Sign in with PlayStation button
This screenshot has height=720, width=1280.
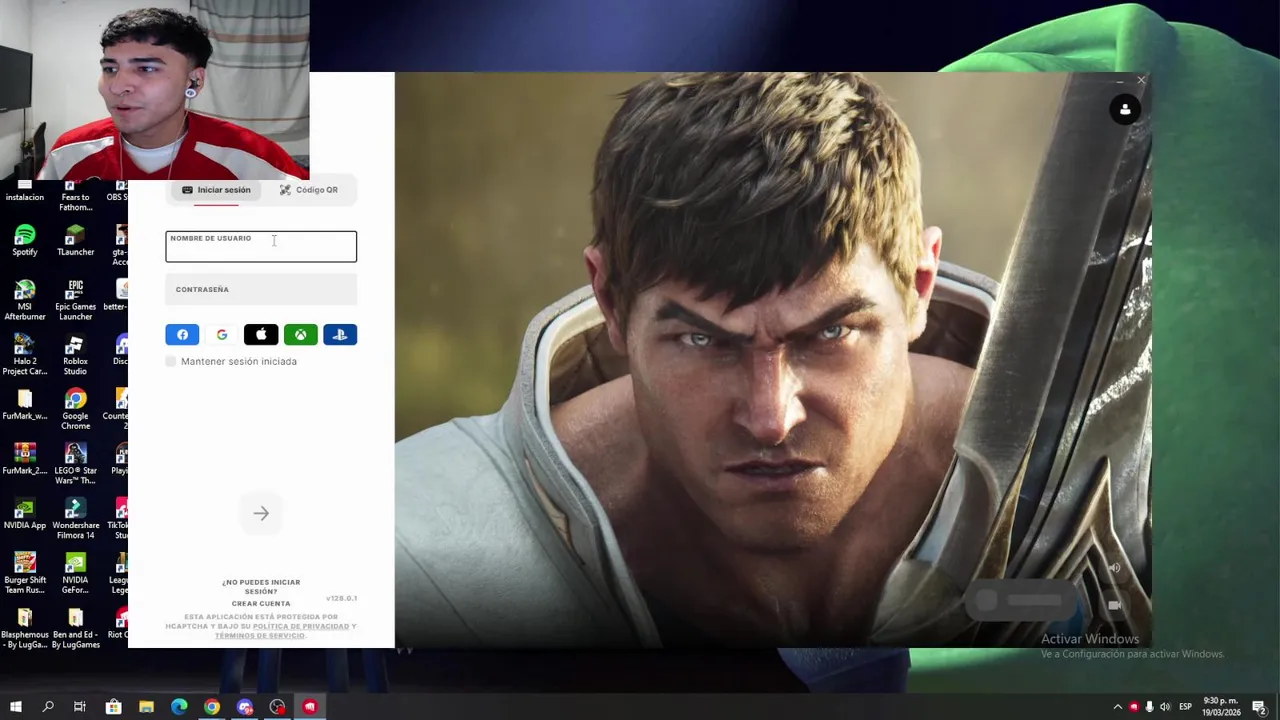[x=340, y=335]
